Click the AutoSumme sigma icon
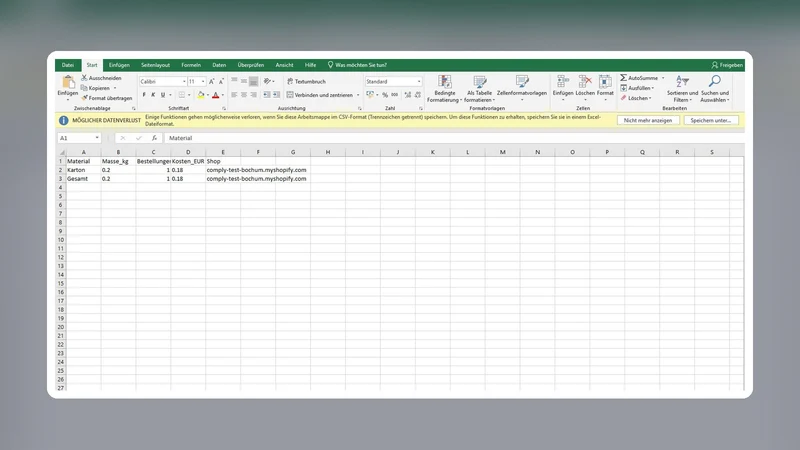Image resolution: width=800 pixels, height=450 pixels. tap(623, 78)
